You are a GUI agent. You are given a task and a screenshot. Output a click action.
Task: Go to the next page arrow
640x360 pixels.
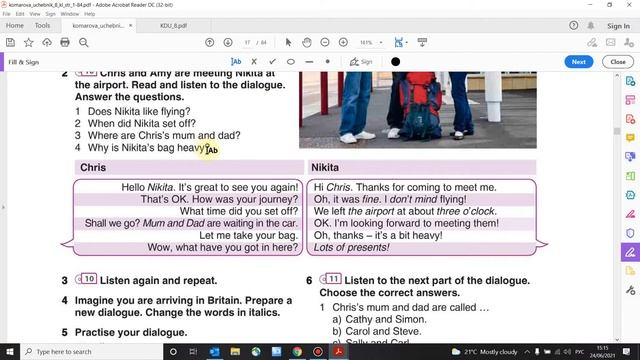click(x=228, y=42)
